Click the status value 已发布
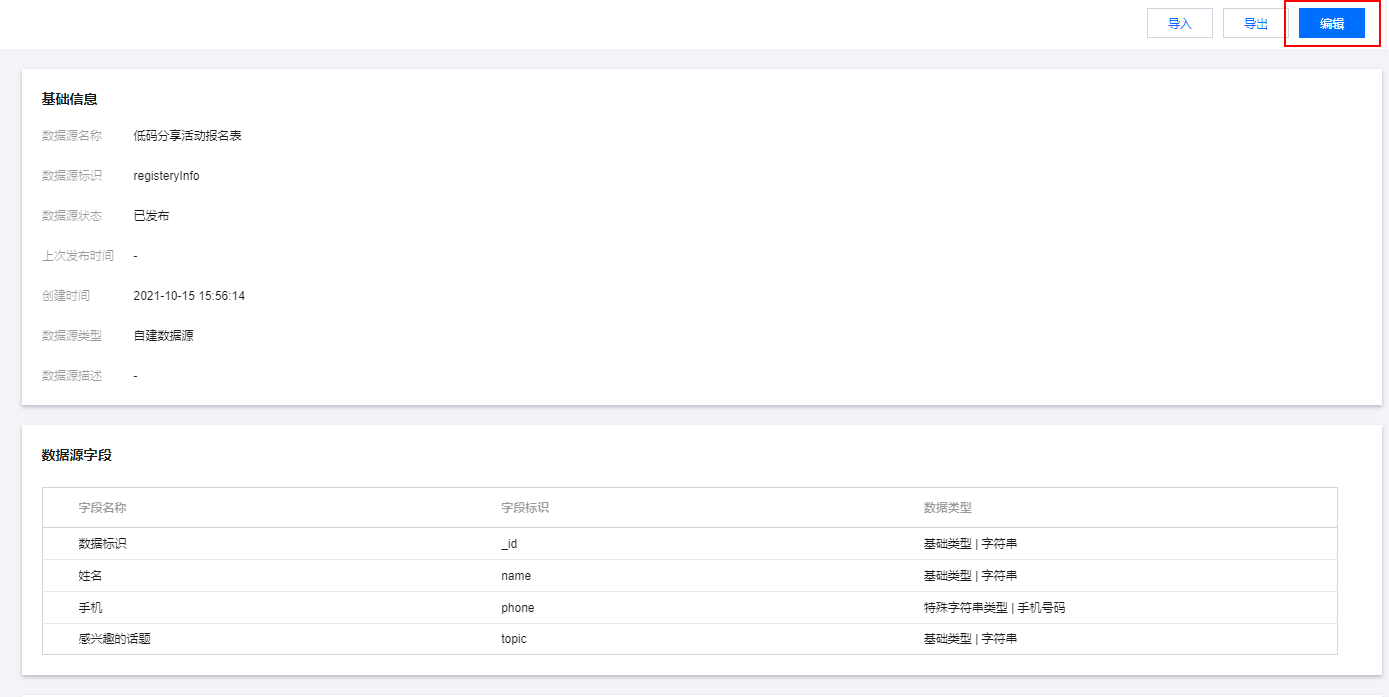This screenshot has width=1389, height=697. tap(151, 215)
